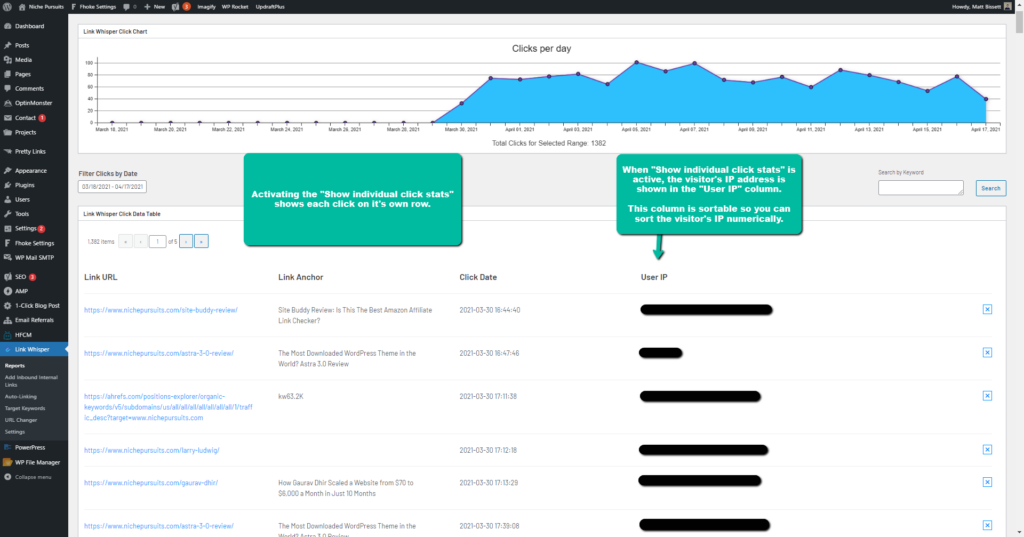Delete the larry-ludwig click row
This screenshot has width=1024, height=537.
pos(987,449)
